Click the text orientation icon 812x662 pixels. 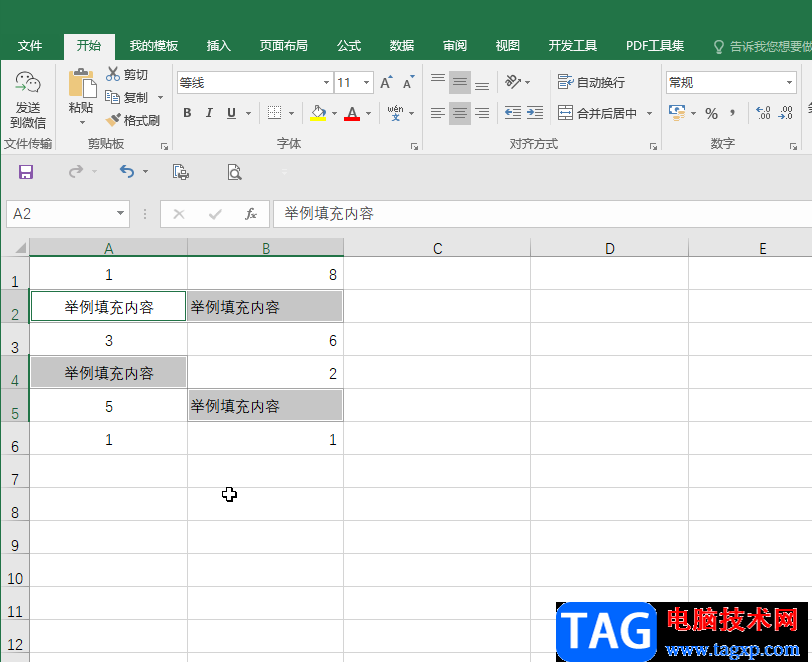point(513,82)
